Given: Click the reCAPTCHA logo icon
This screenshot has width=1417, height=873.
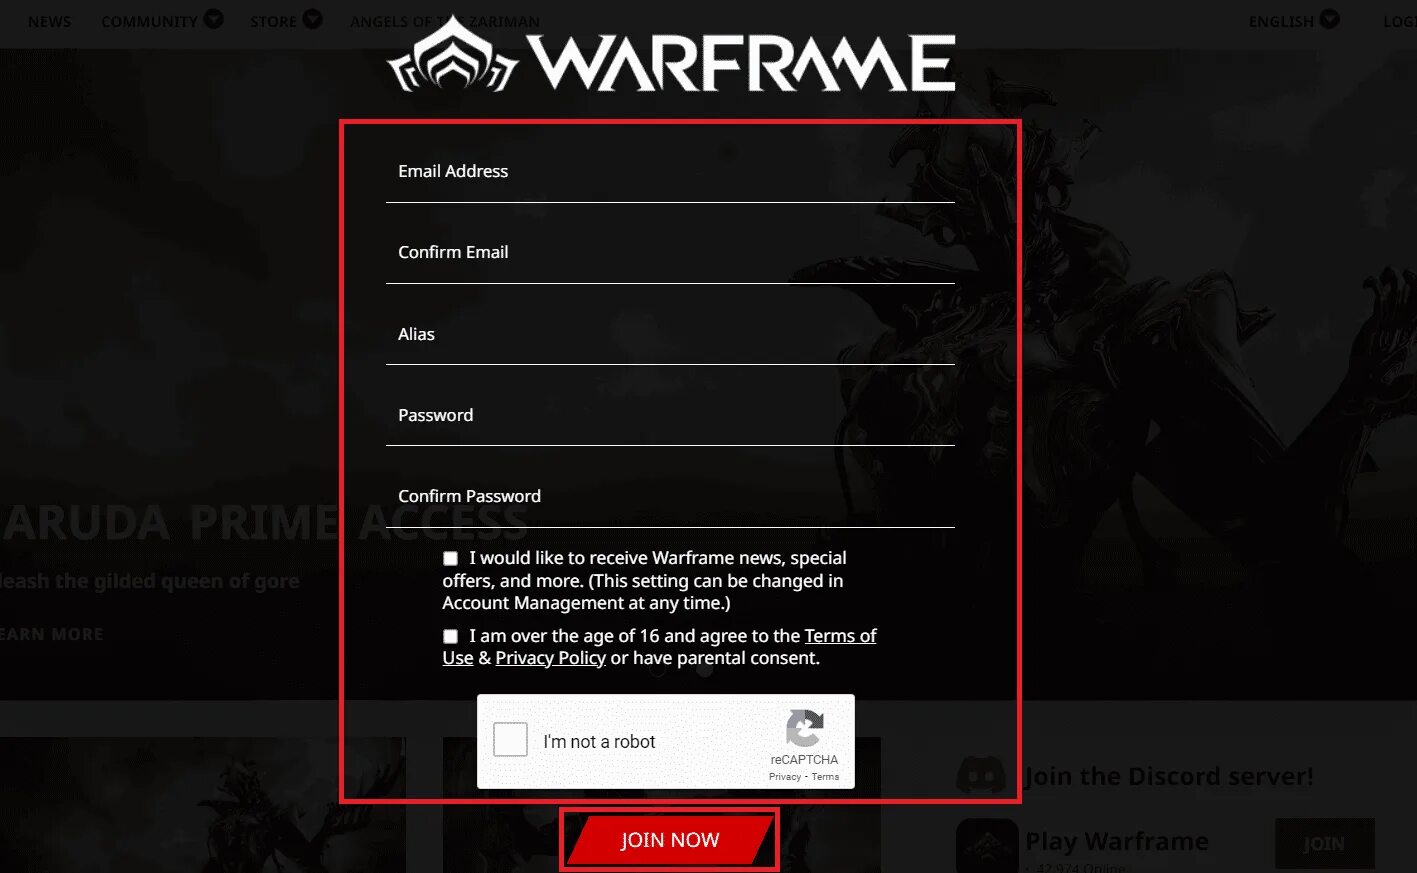Looking at the screenshot, I should [805, 729].
